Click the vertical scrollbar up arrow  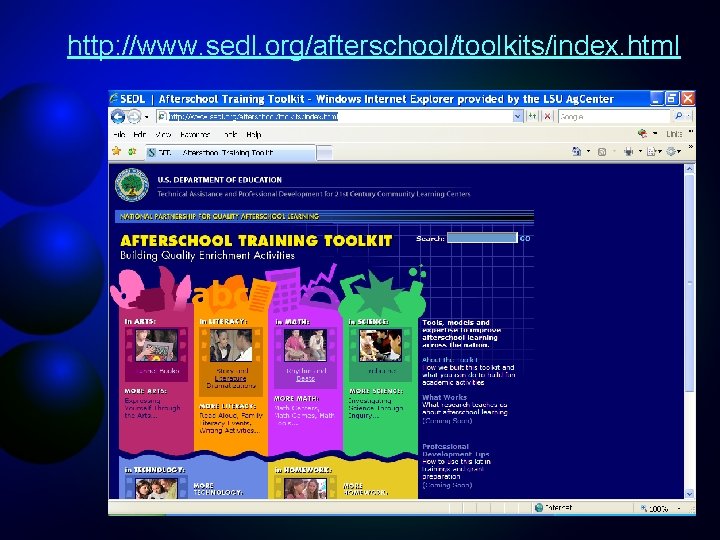(689, 169)
